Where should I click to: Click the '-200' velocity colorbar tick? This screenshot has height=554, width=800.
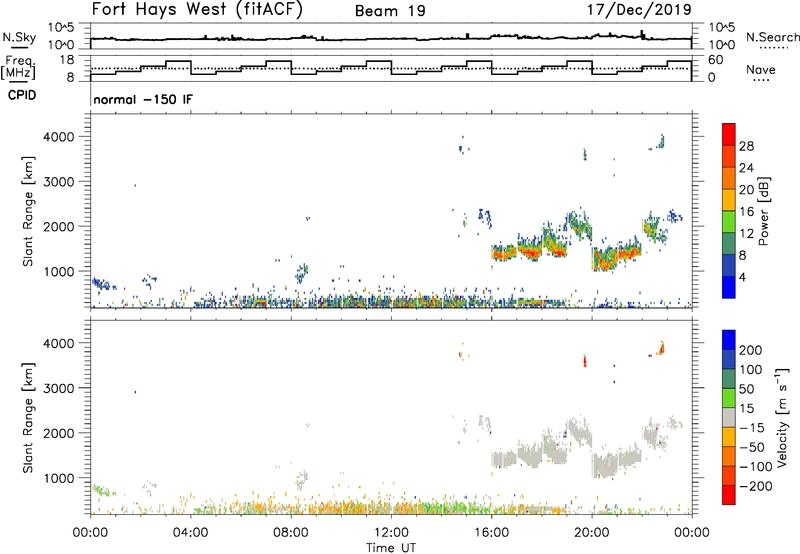pos(756,486)
